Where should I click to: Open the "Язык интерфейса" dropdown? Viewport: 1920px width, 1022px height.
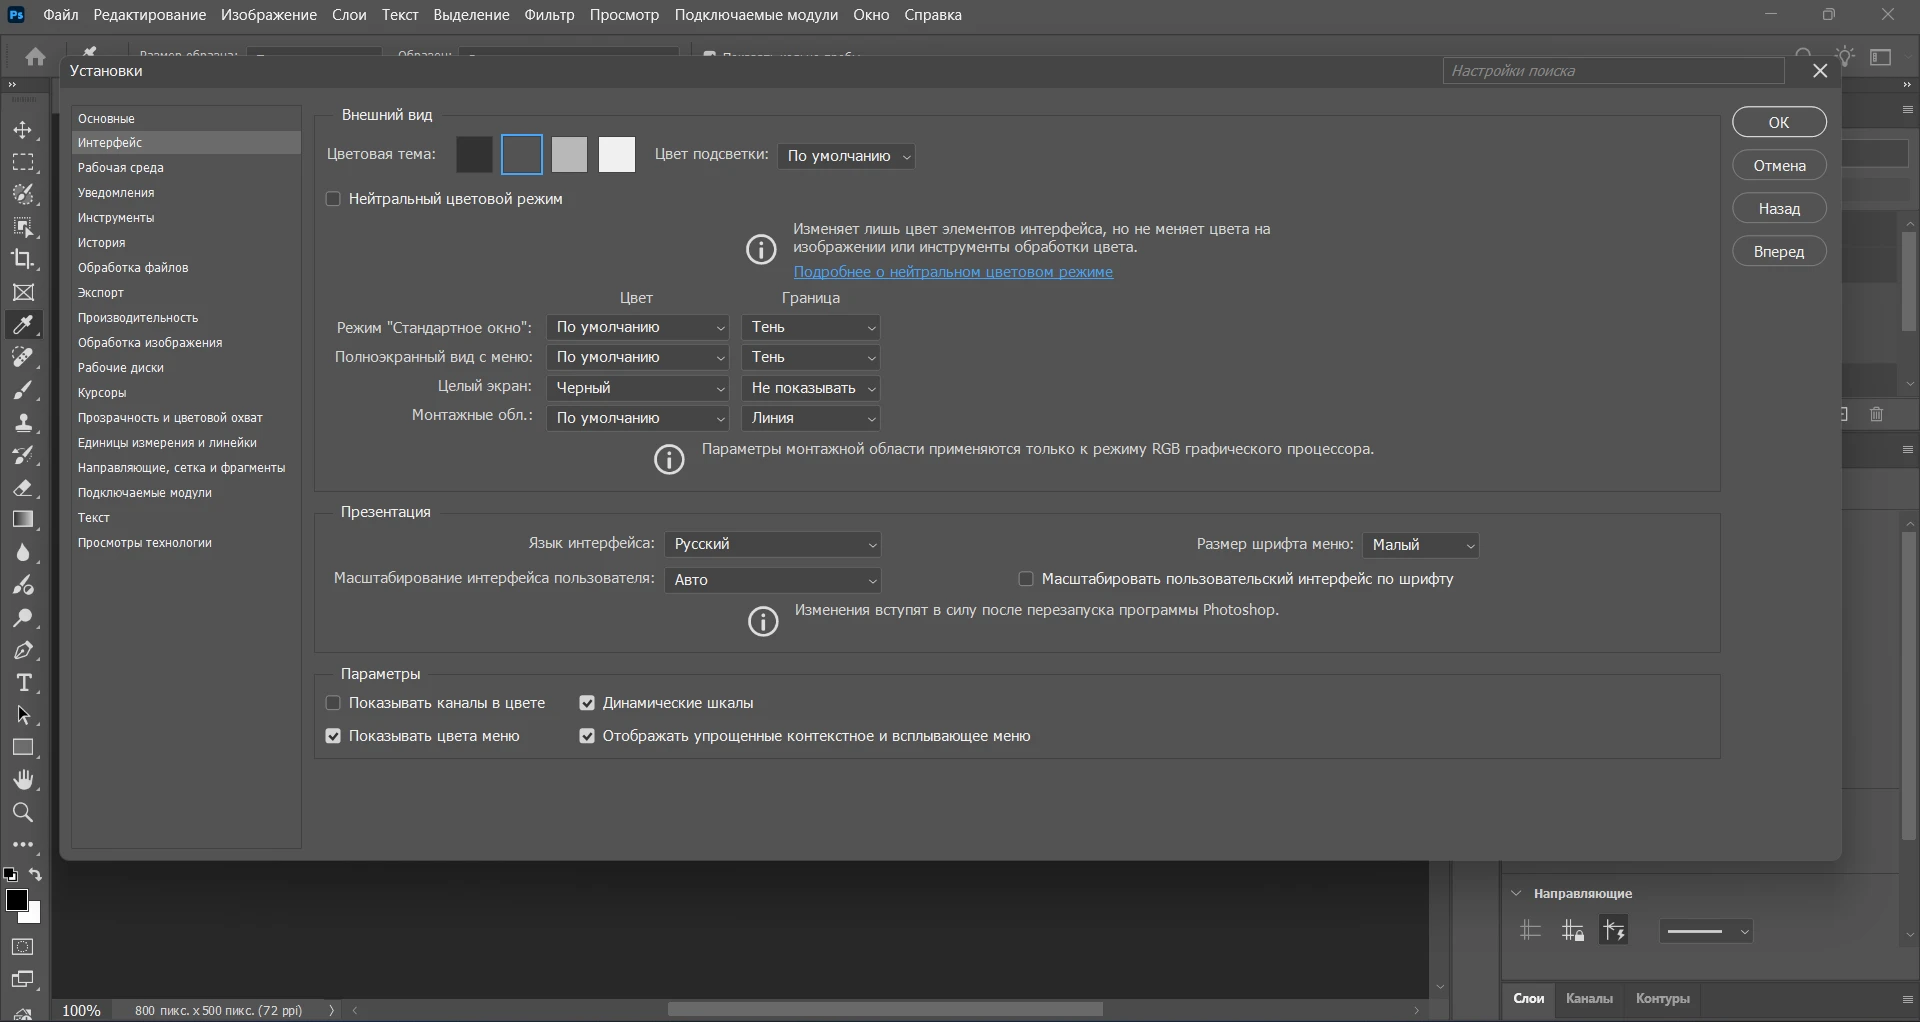click(772, 544)
